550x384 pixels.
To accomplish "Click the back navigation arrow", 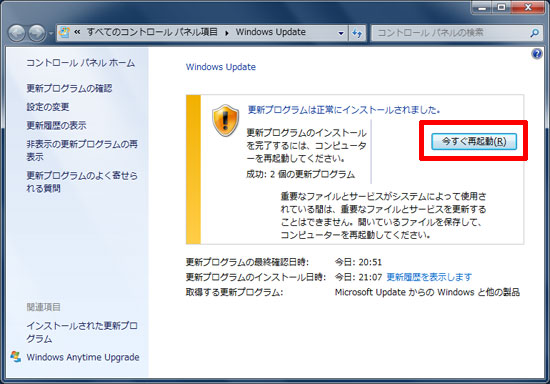I will 17,33.
